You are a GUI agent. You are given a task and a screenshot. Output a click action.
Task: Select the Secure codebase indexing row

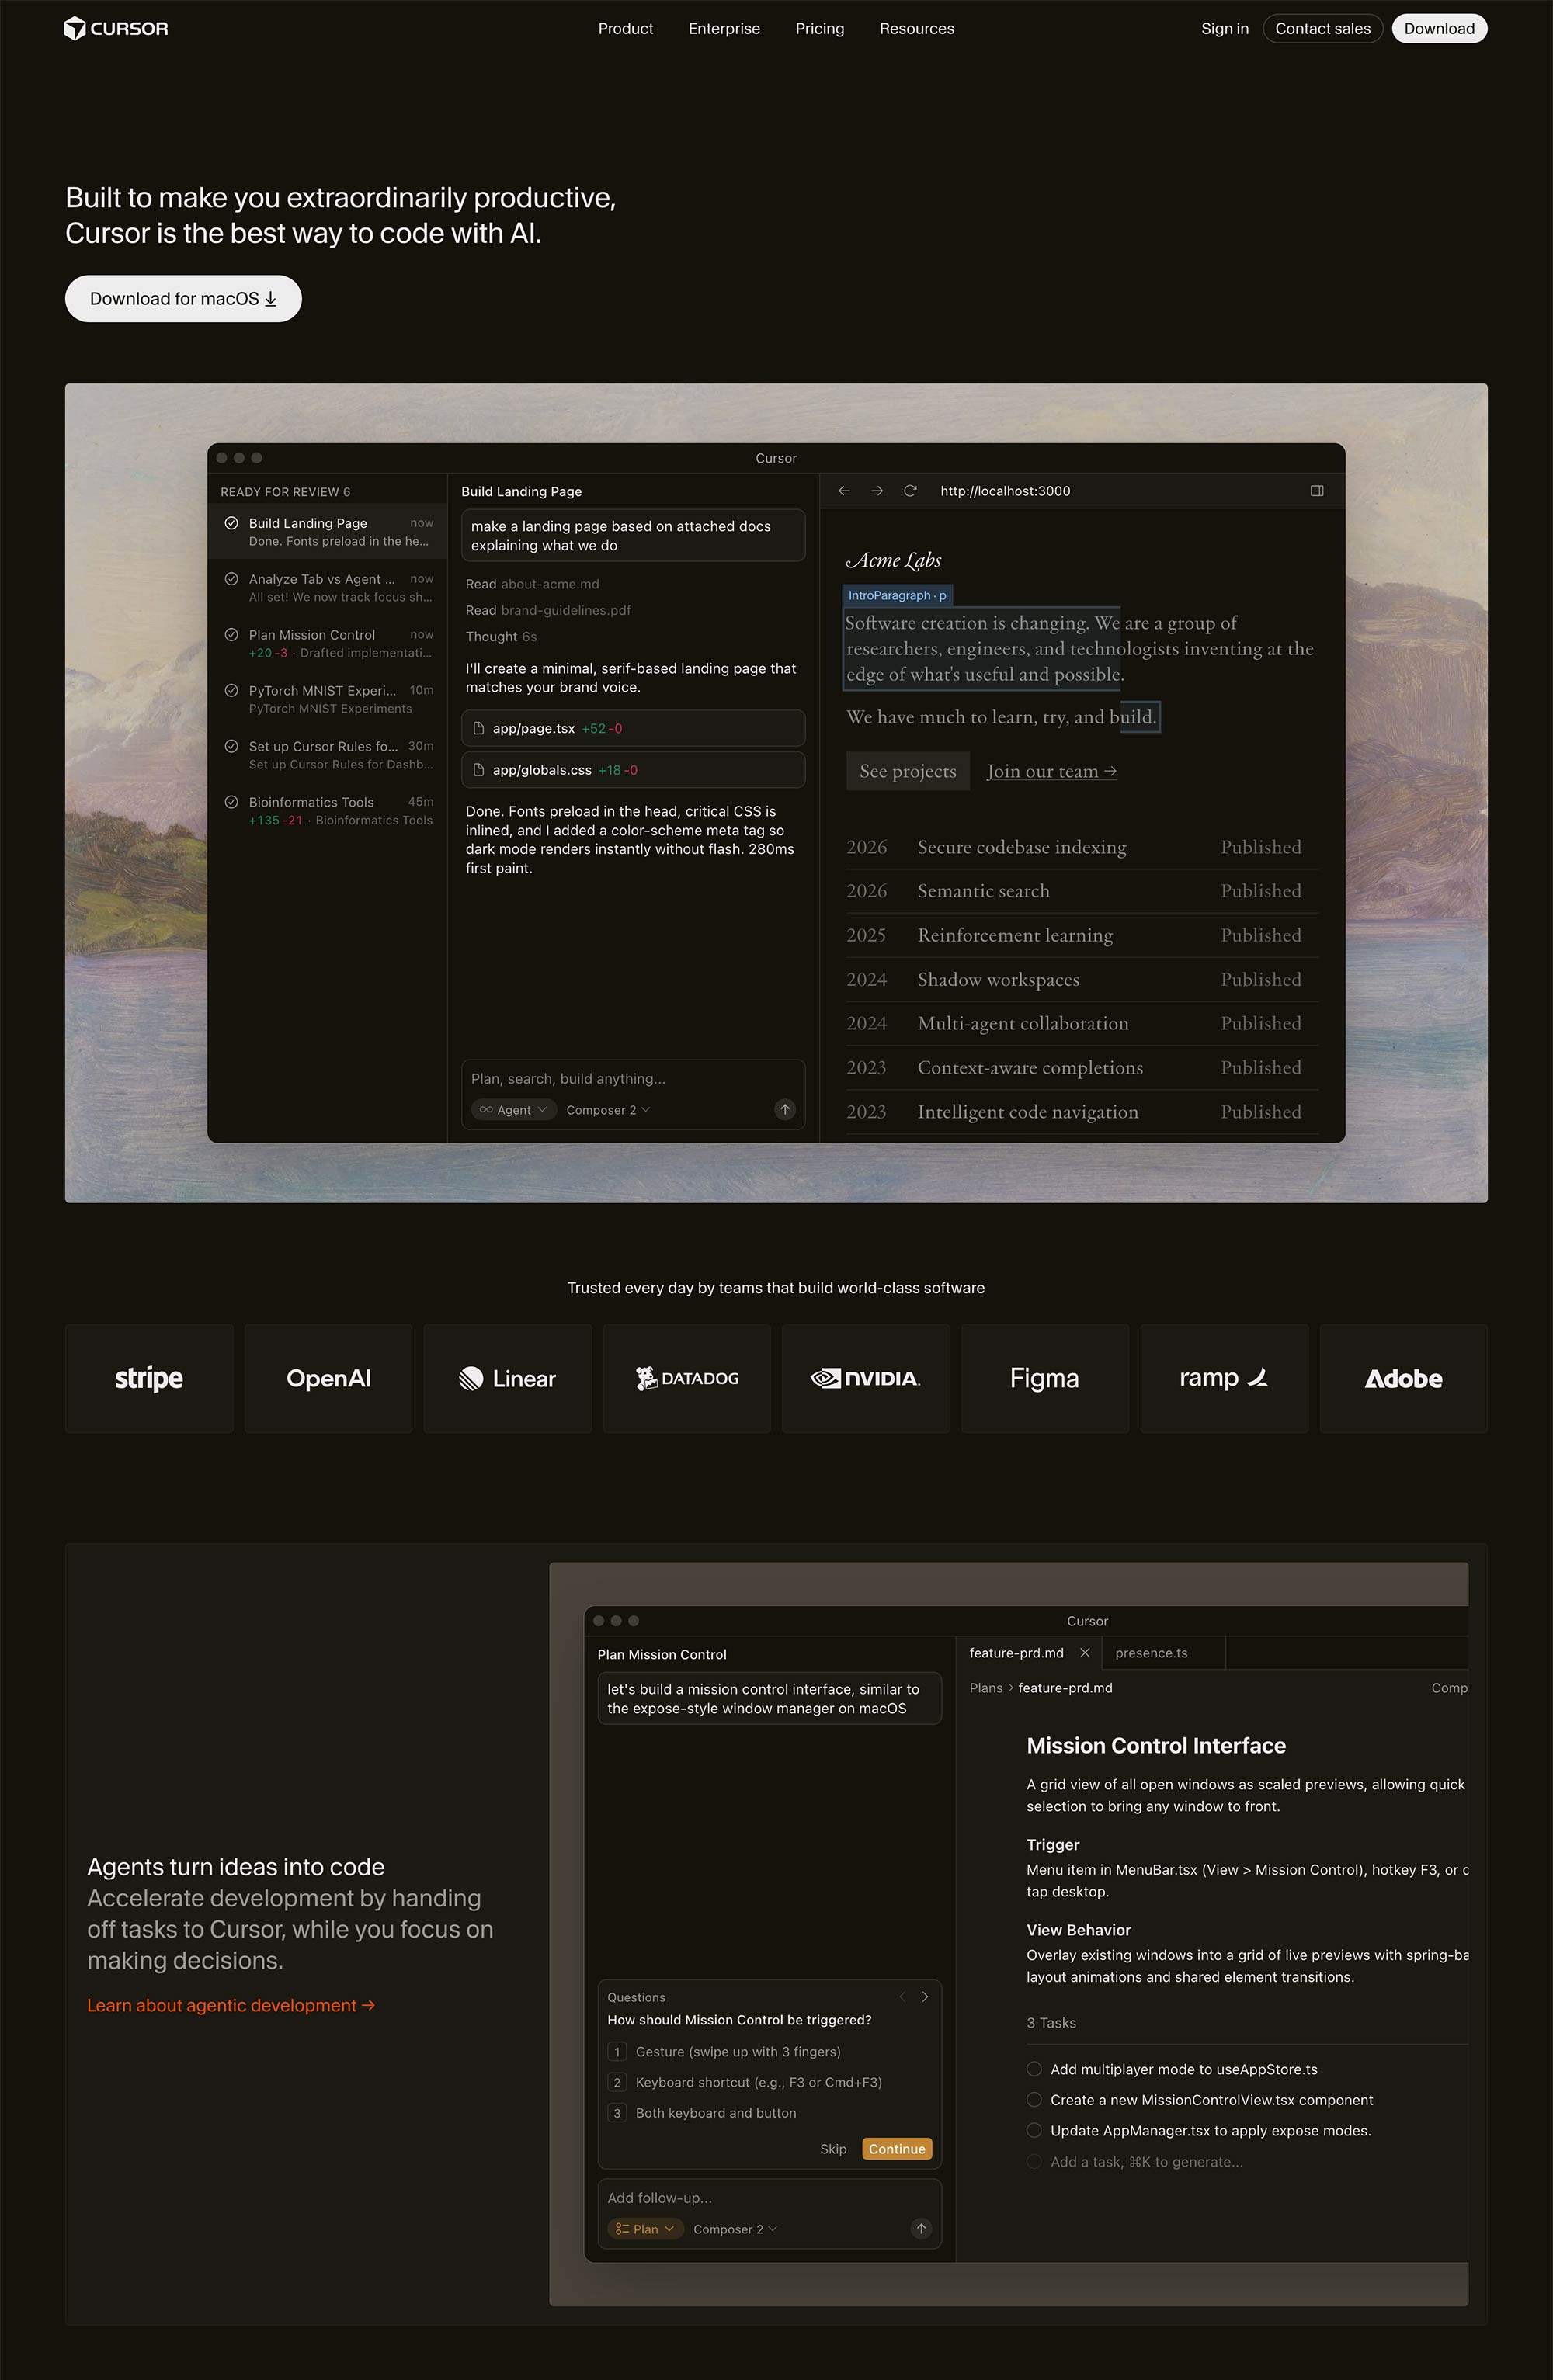[1082, 847]
